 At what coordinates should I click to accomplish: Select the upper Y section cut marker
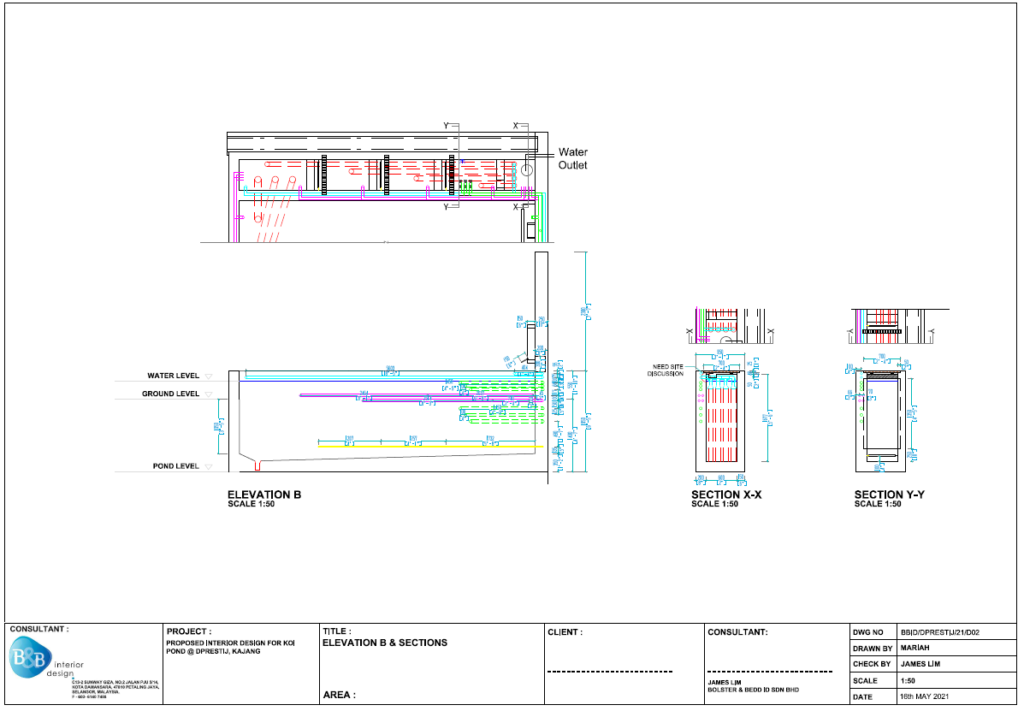[x=448, y=127]
